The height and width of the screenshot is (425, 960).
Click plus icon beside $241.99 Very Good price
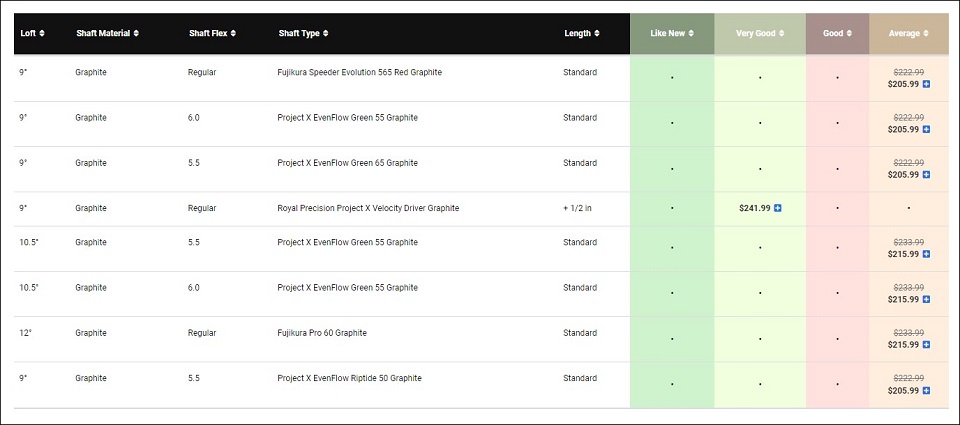pyautogui.click(x=778, y=208)
